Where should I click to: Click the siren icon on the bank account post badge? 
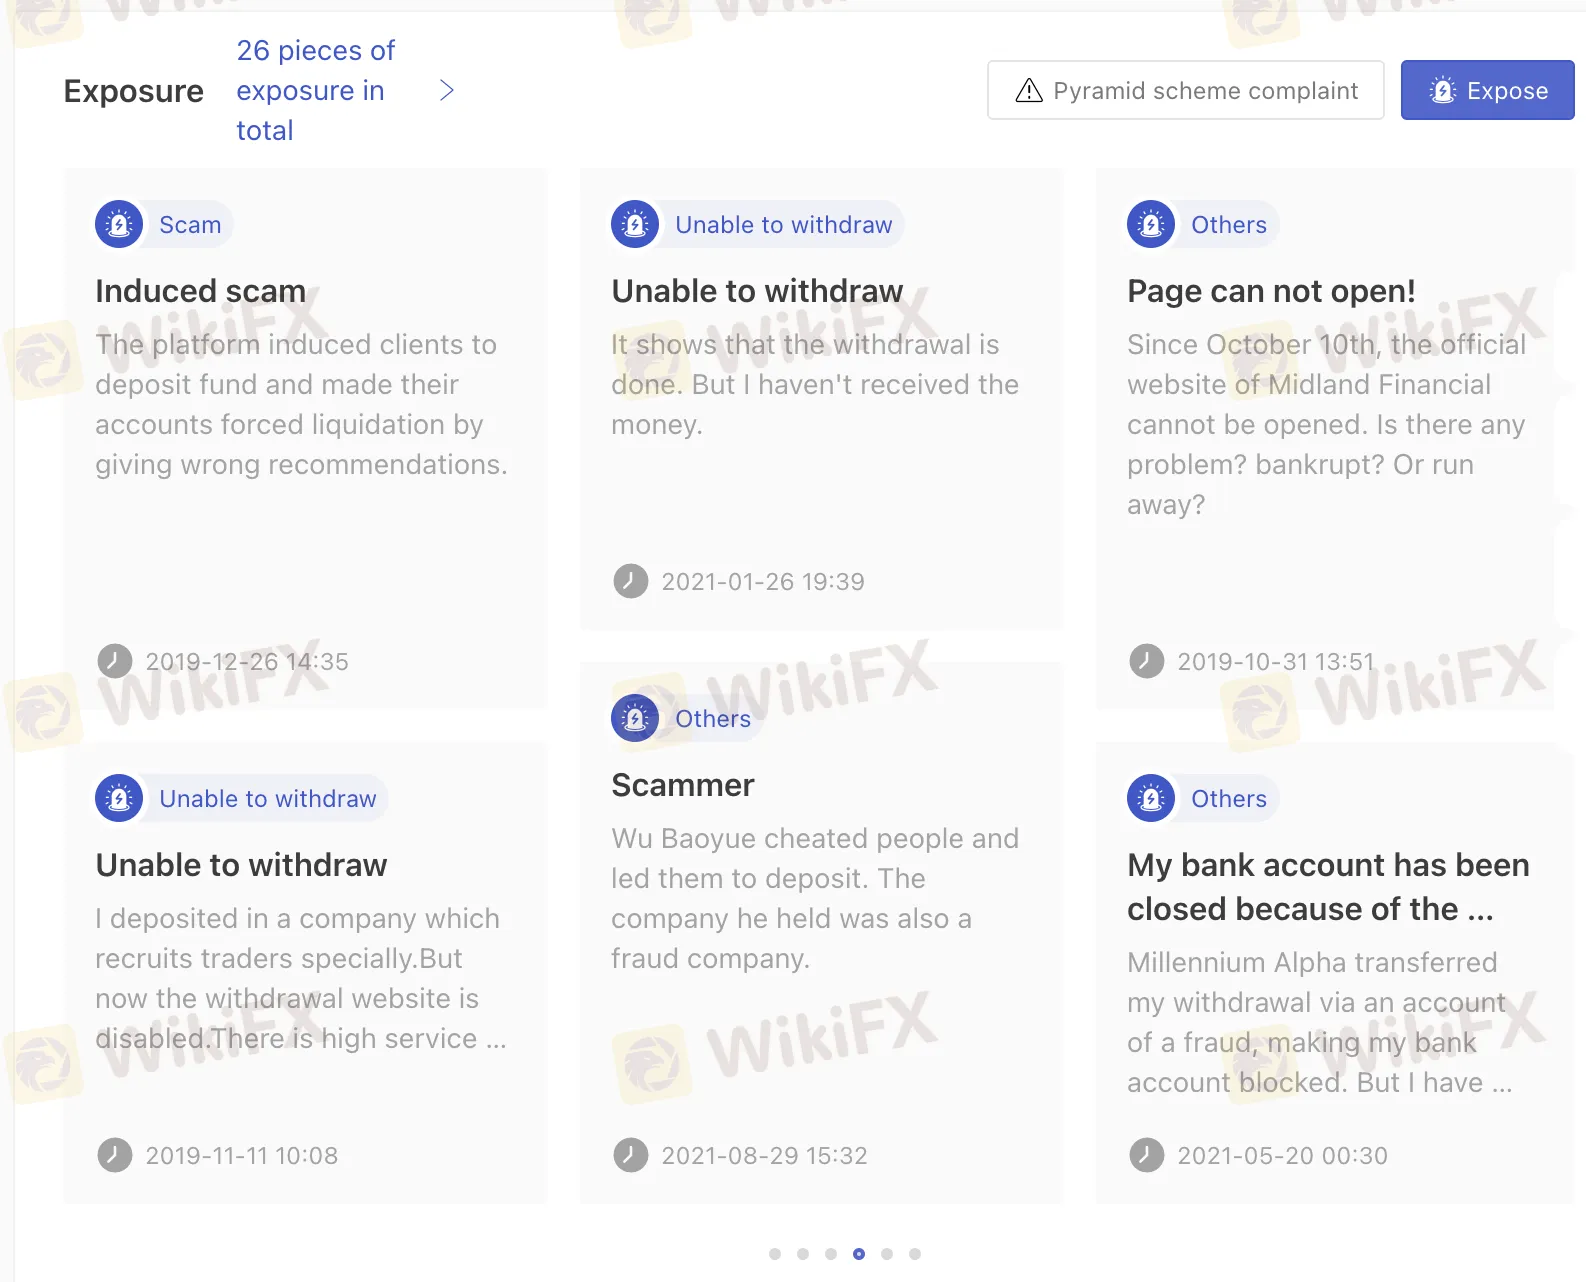1150,798
